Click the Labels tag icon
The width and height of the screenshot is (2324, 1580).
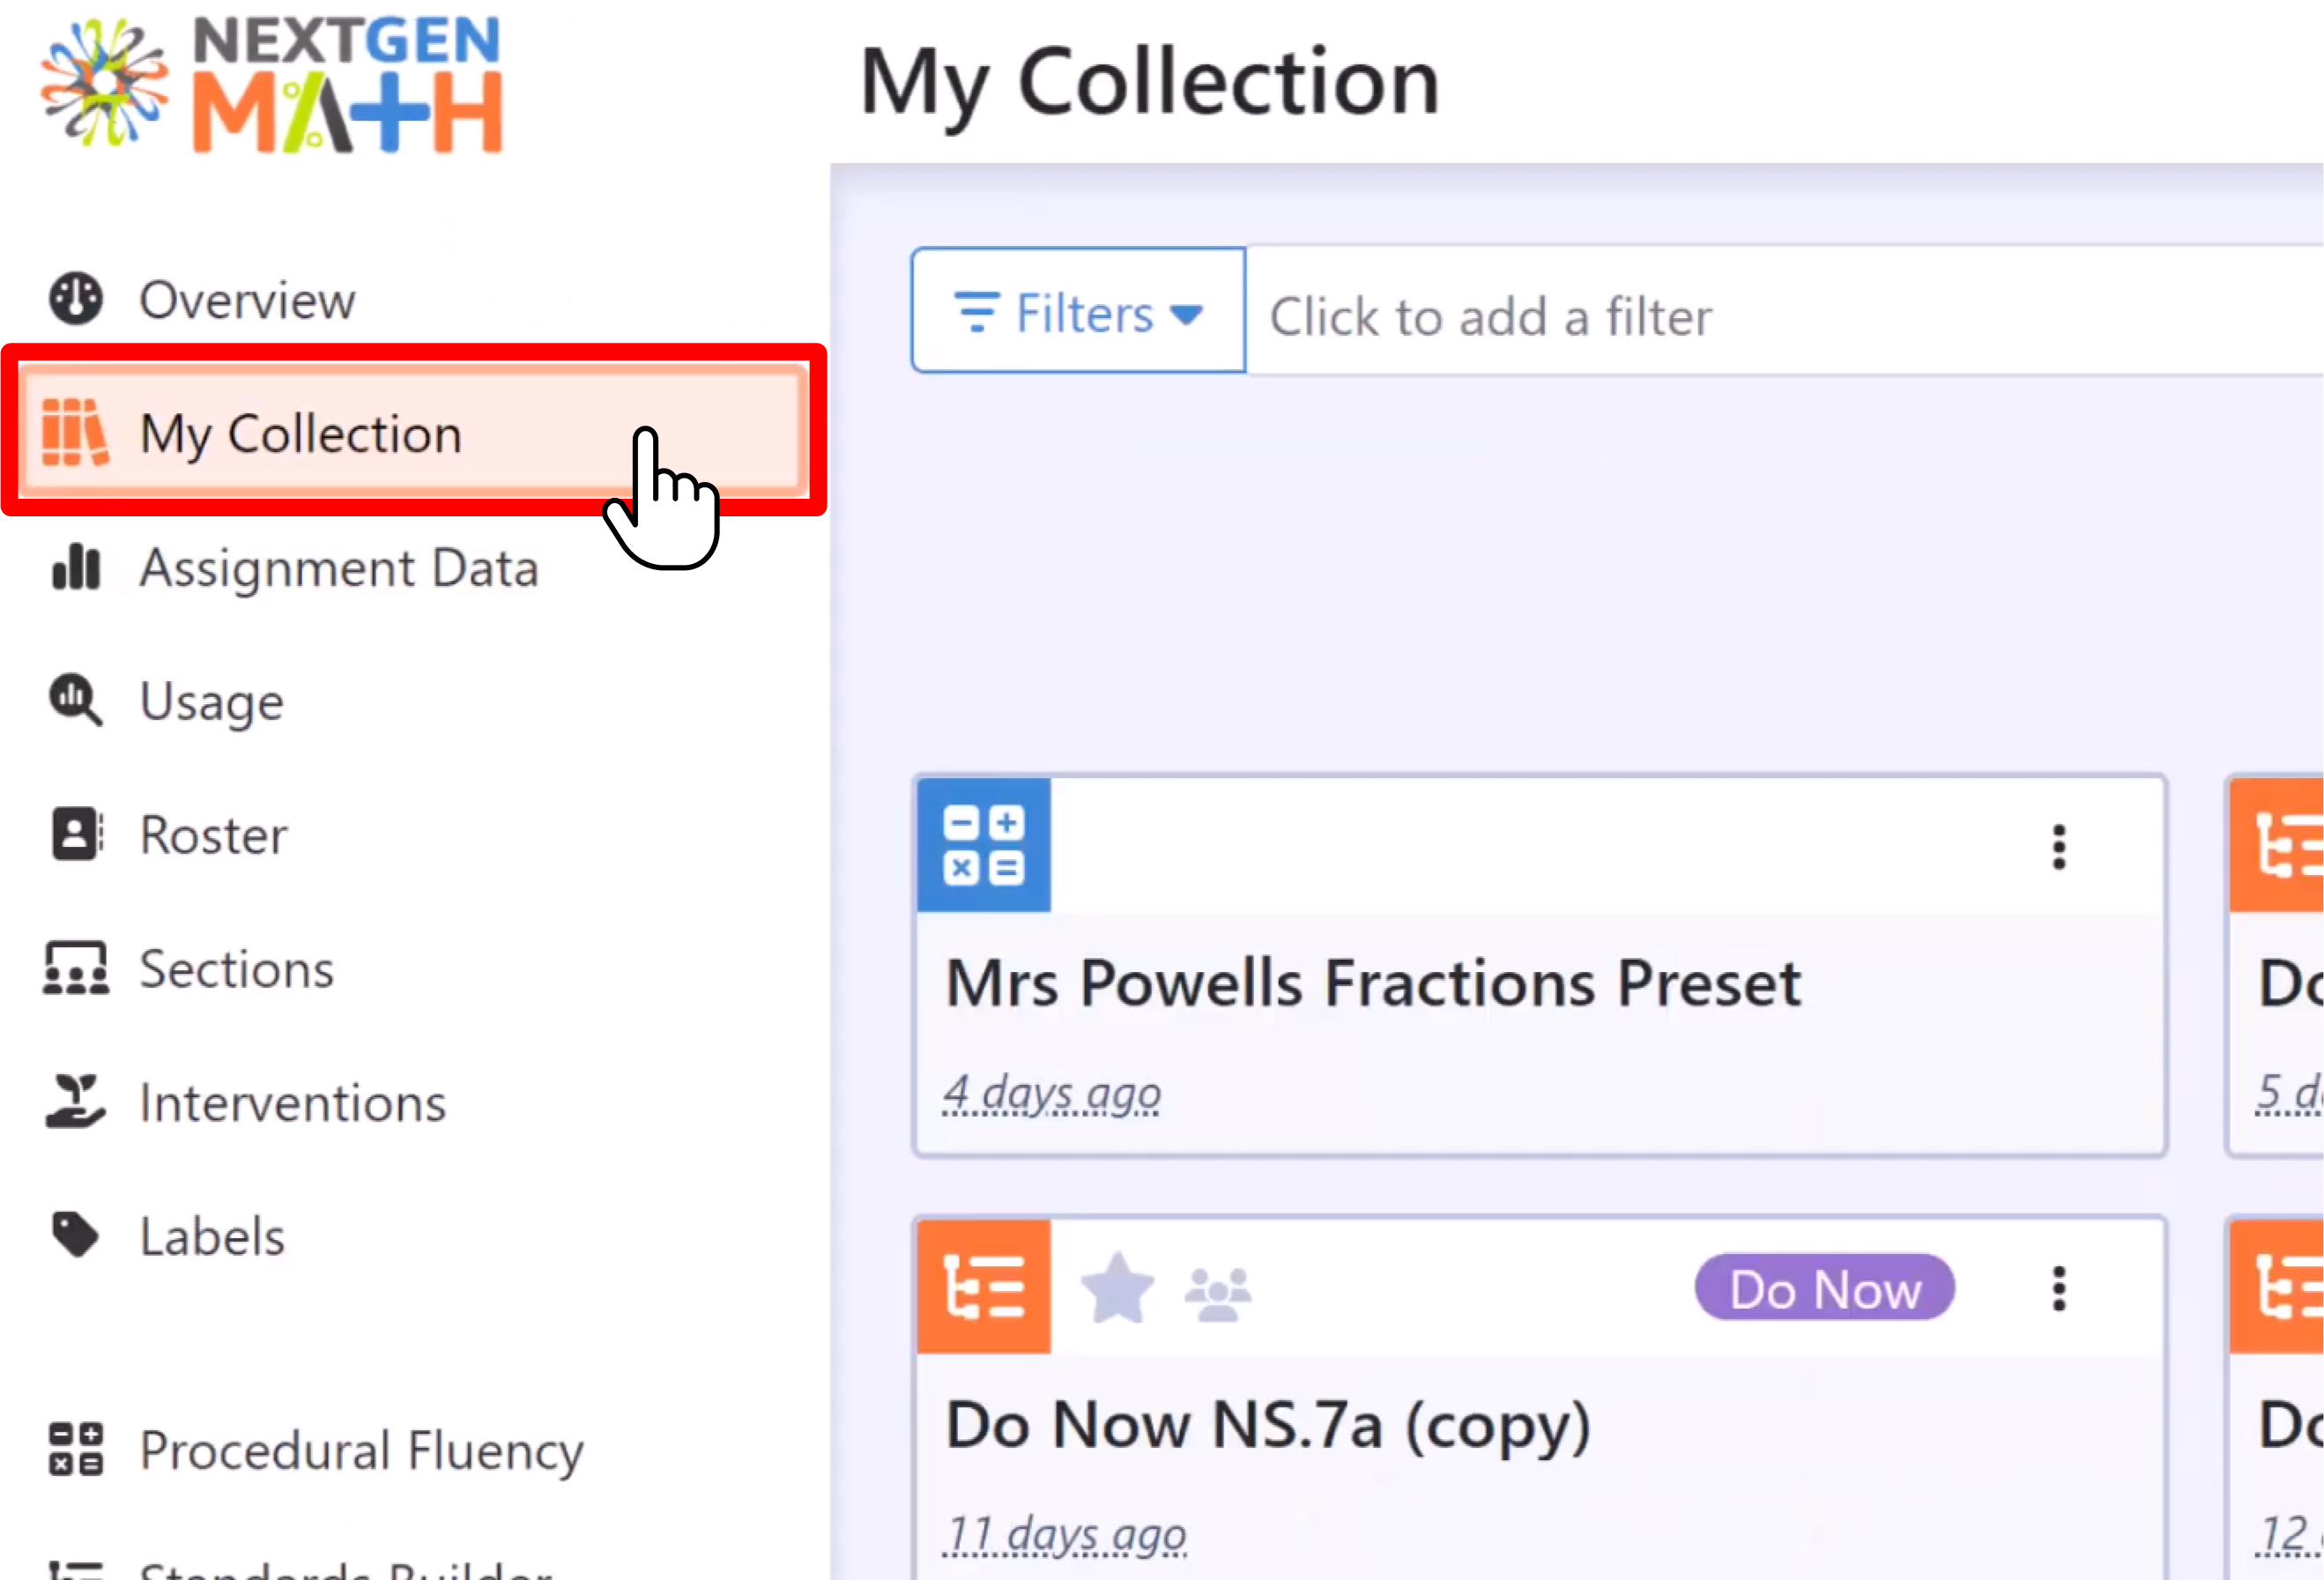tap(76, 1235)
